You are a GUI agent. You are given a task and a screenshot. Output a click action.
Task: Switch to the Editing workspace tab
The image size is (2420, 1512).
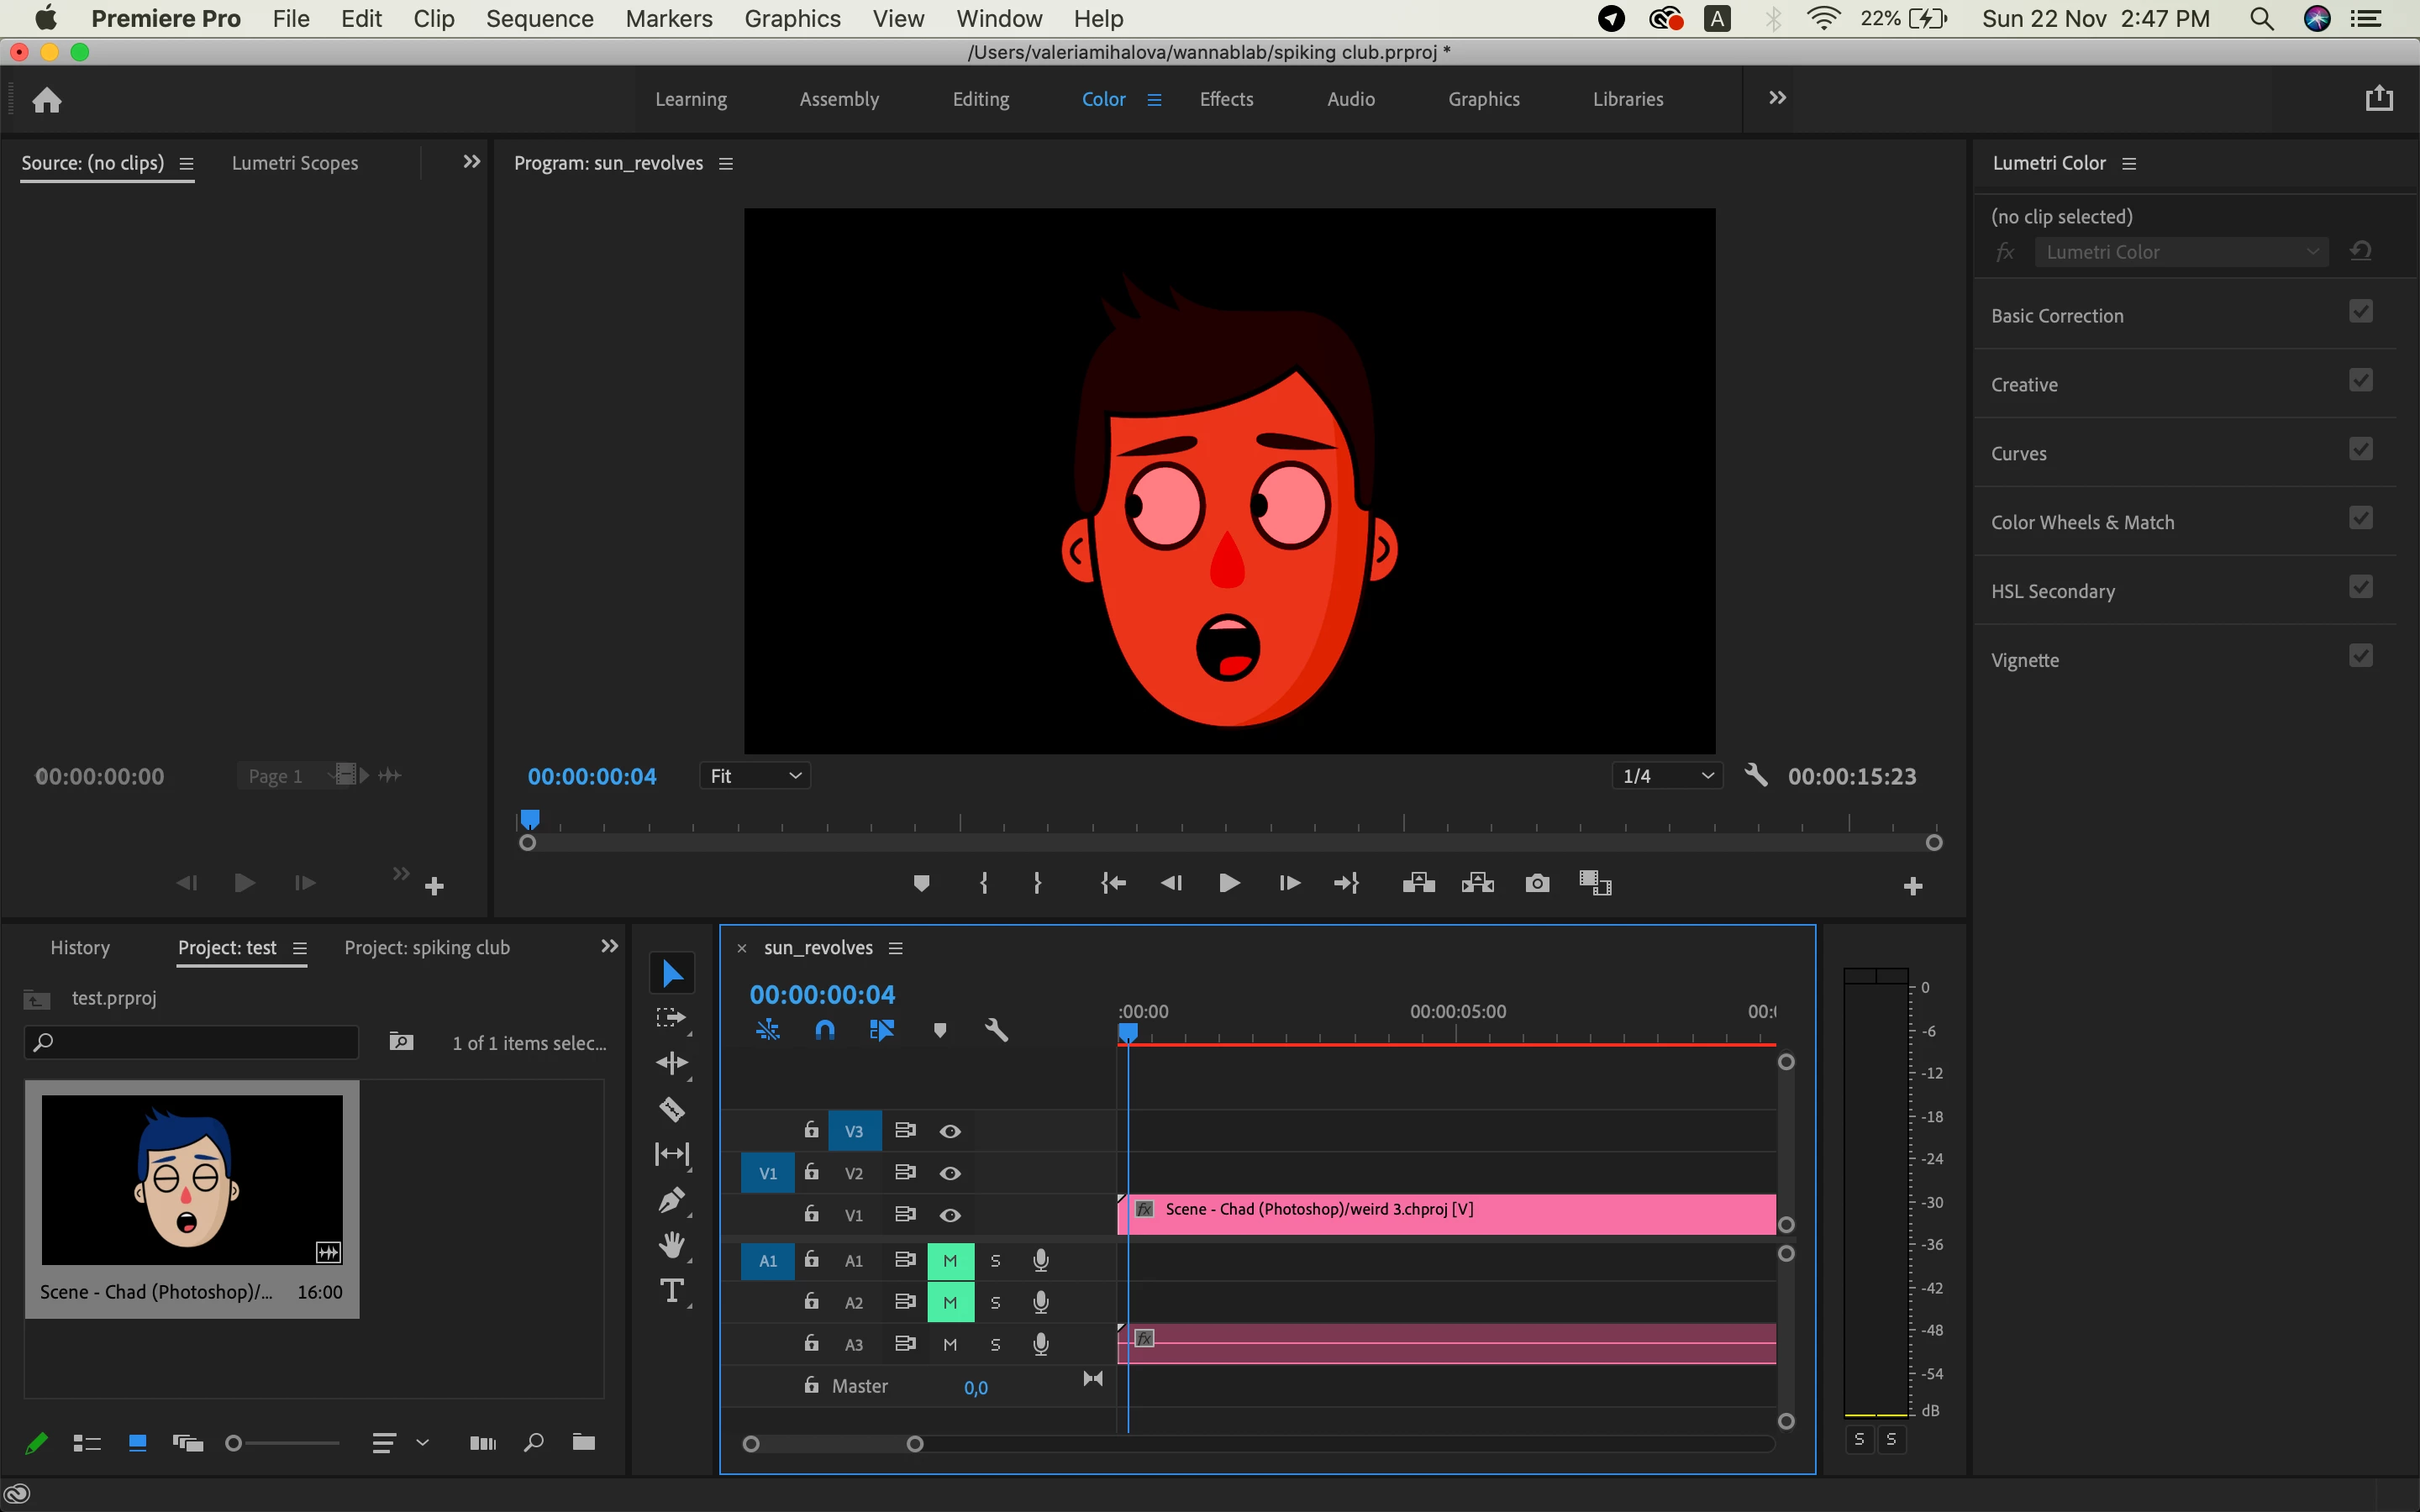[980, 99]
